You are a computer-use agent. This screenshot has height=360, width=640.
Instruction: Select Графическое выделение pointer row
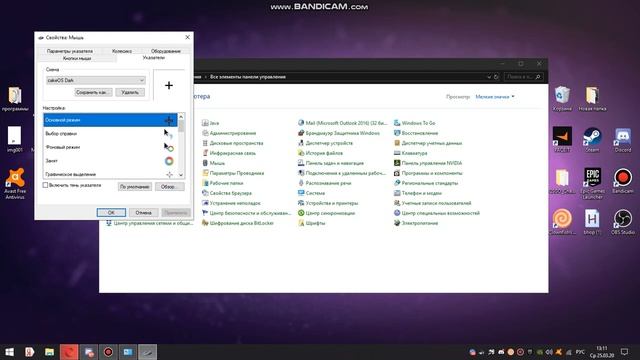[x=110, y=174]
